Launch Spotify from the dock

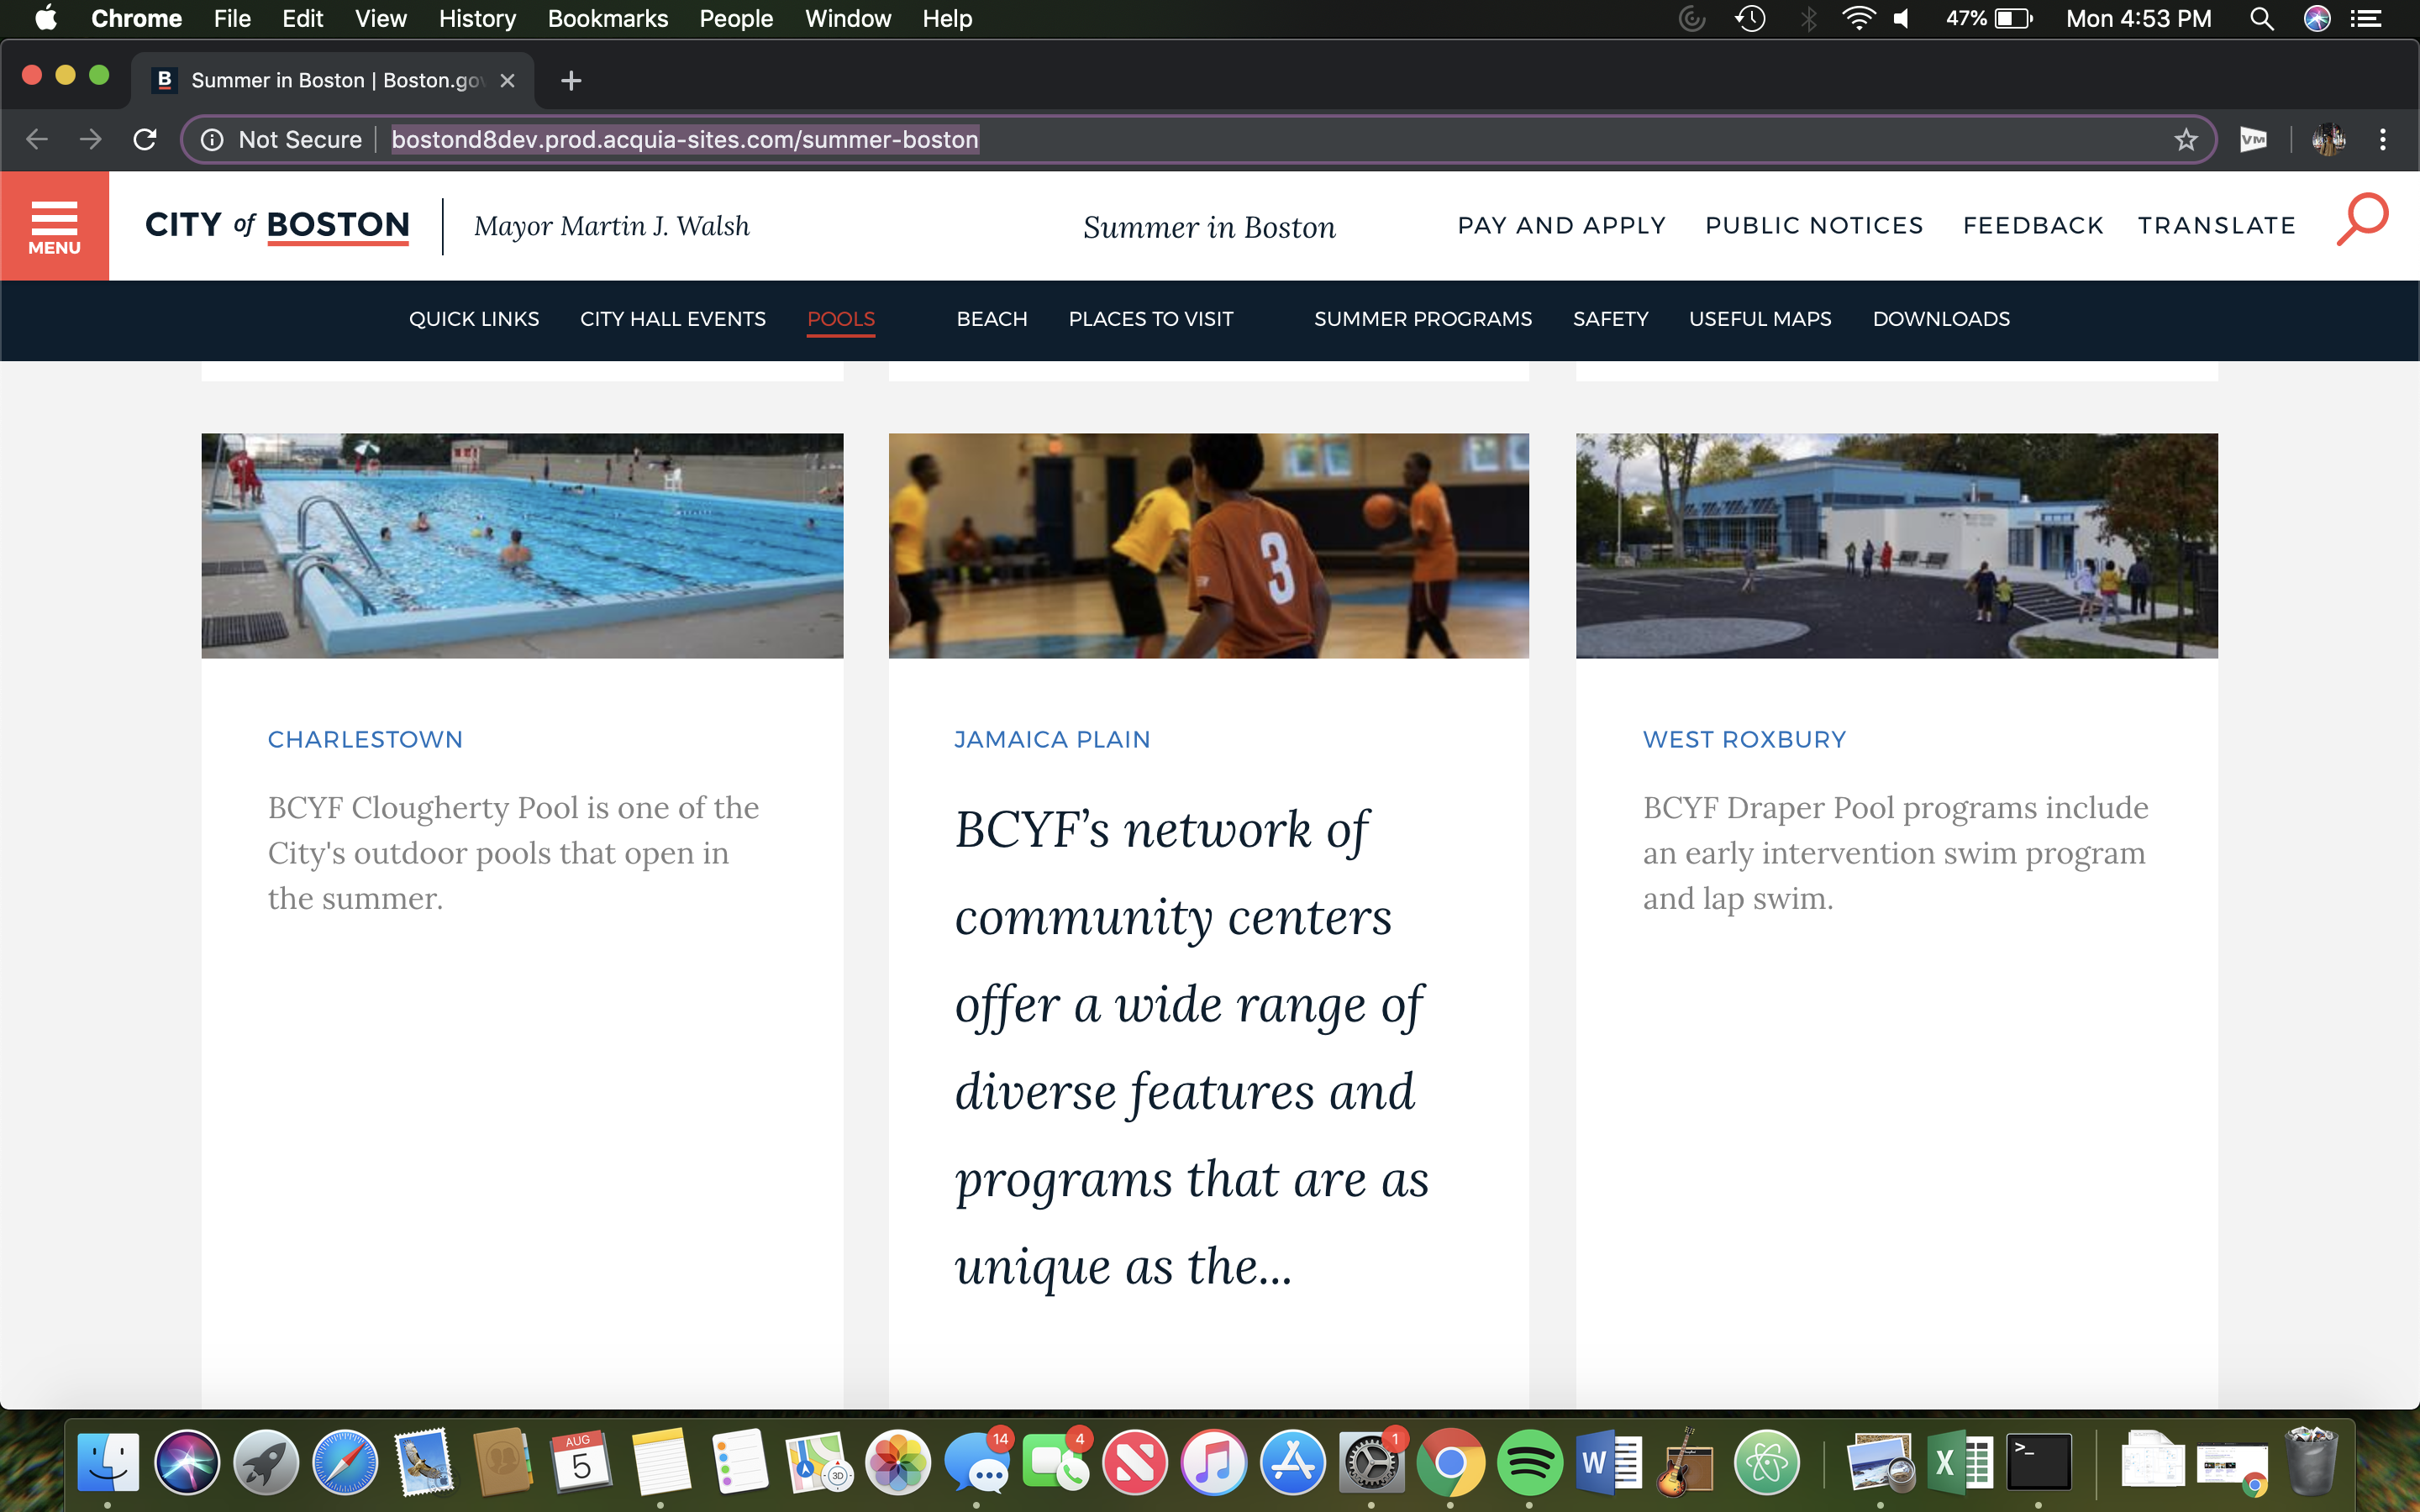point(1528,1463)
